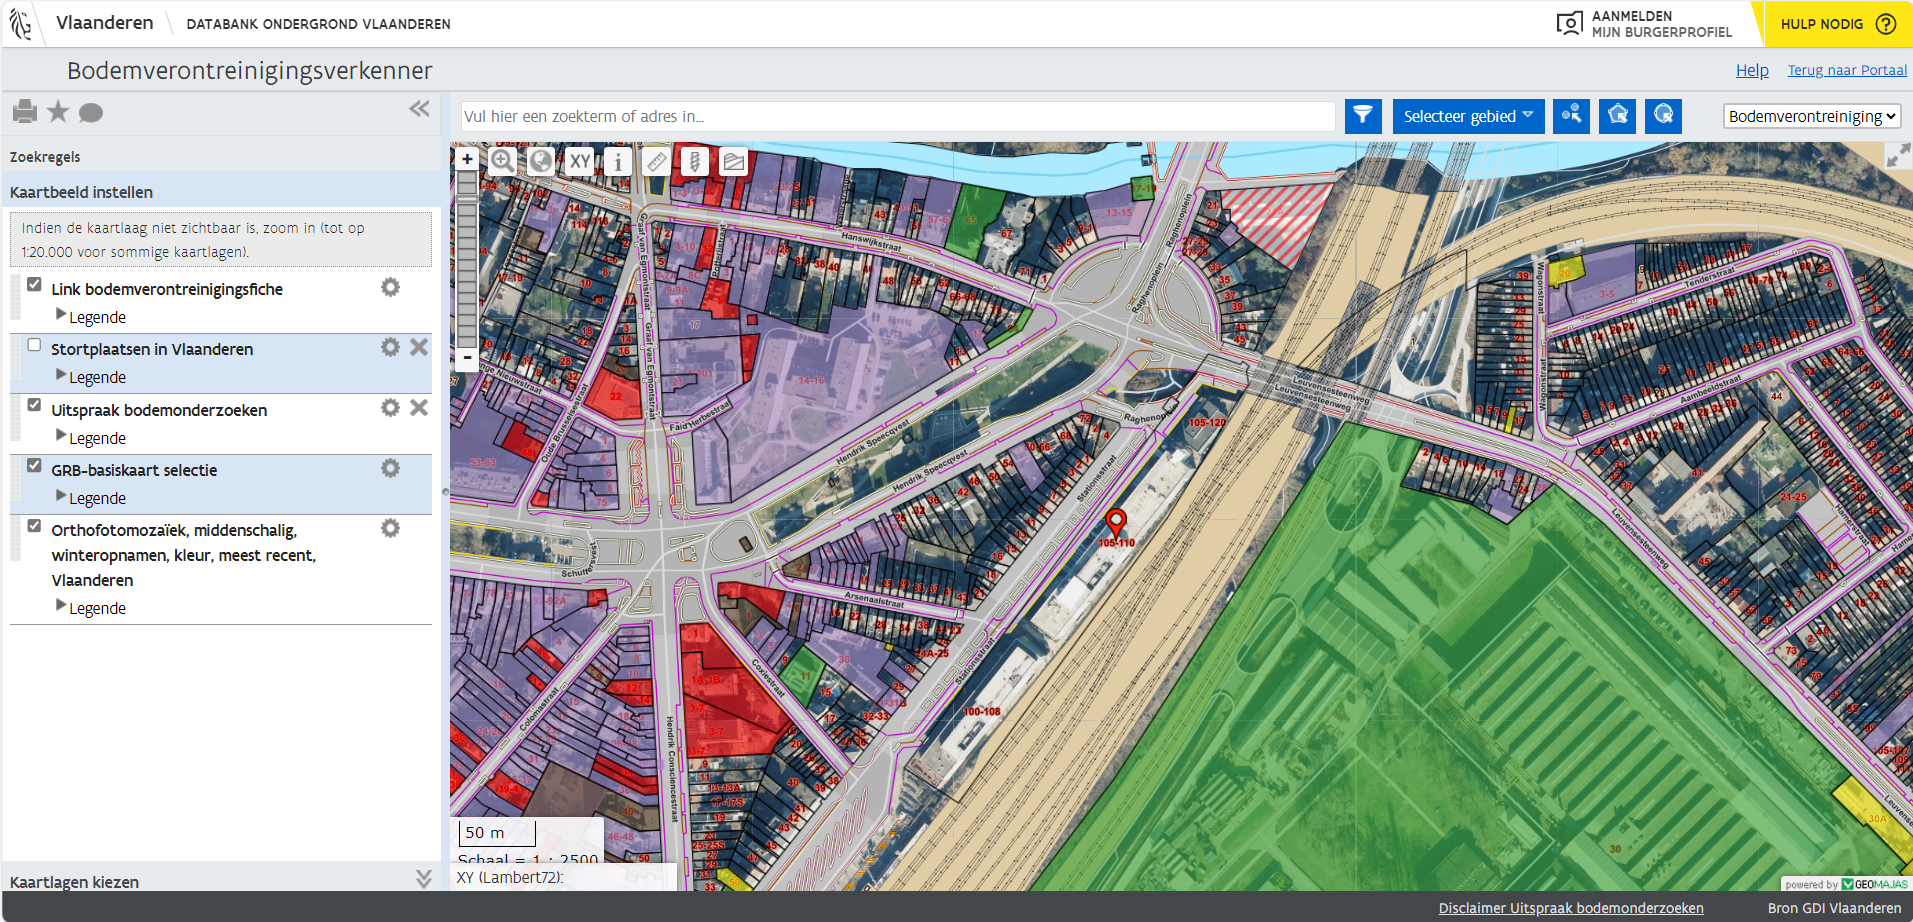Click the print icon in left panel
The width and height of the screenshot is (1913, 922).
click(x=25, y=112)
